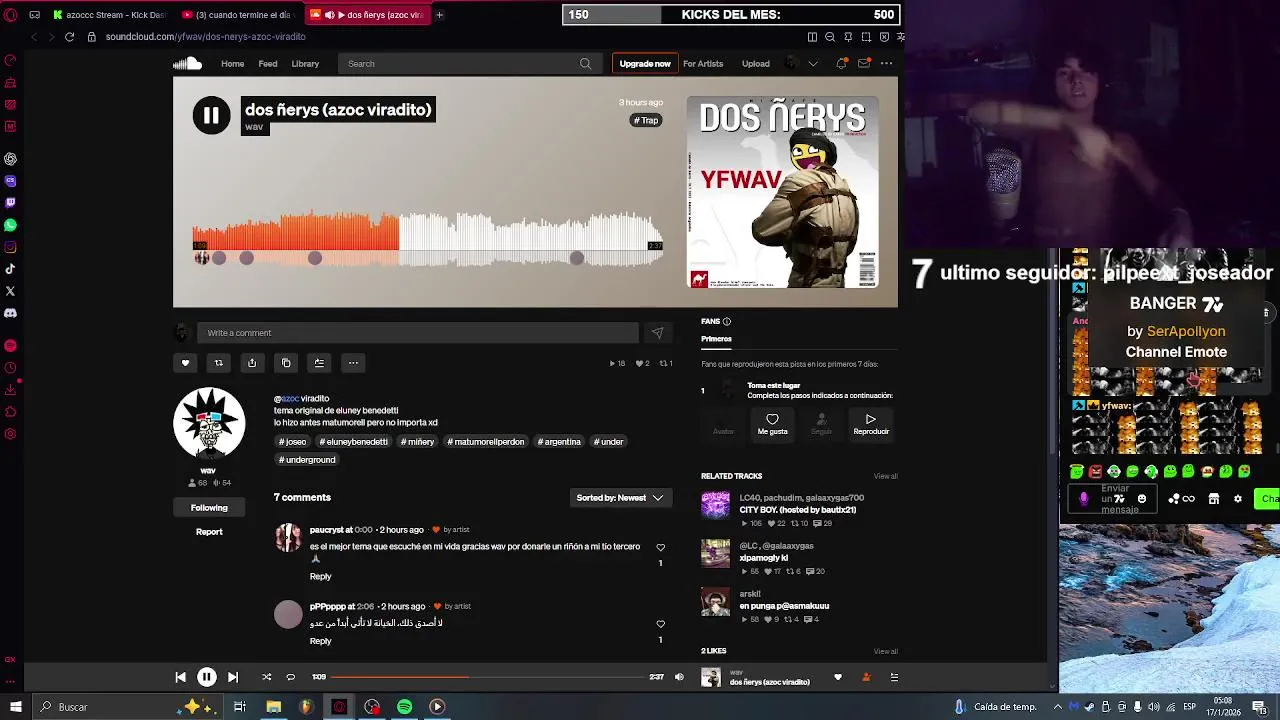The height and width of the screenshot is (720, 1280).
Task: Switch to the Kick Dashboard browser tab
Action: (110, 15)
